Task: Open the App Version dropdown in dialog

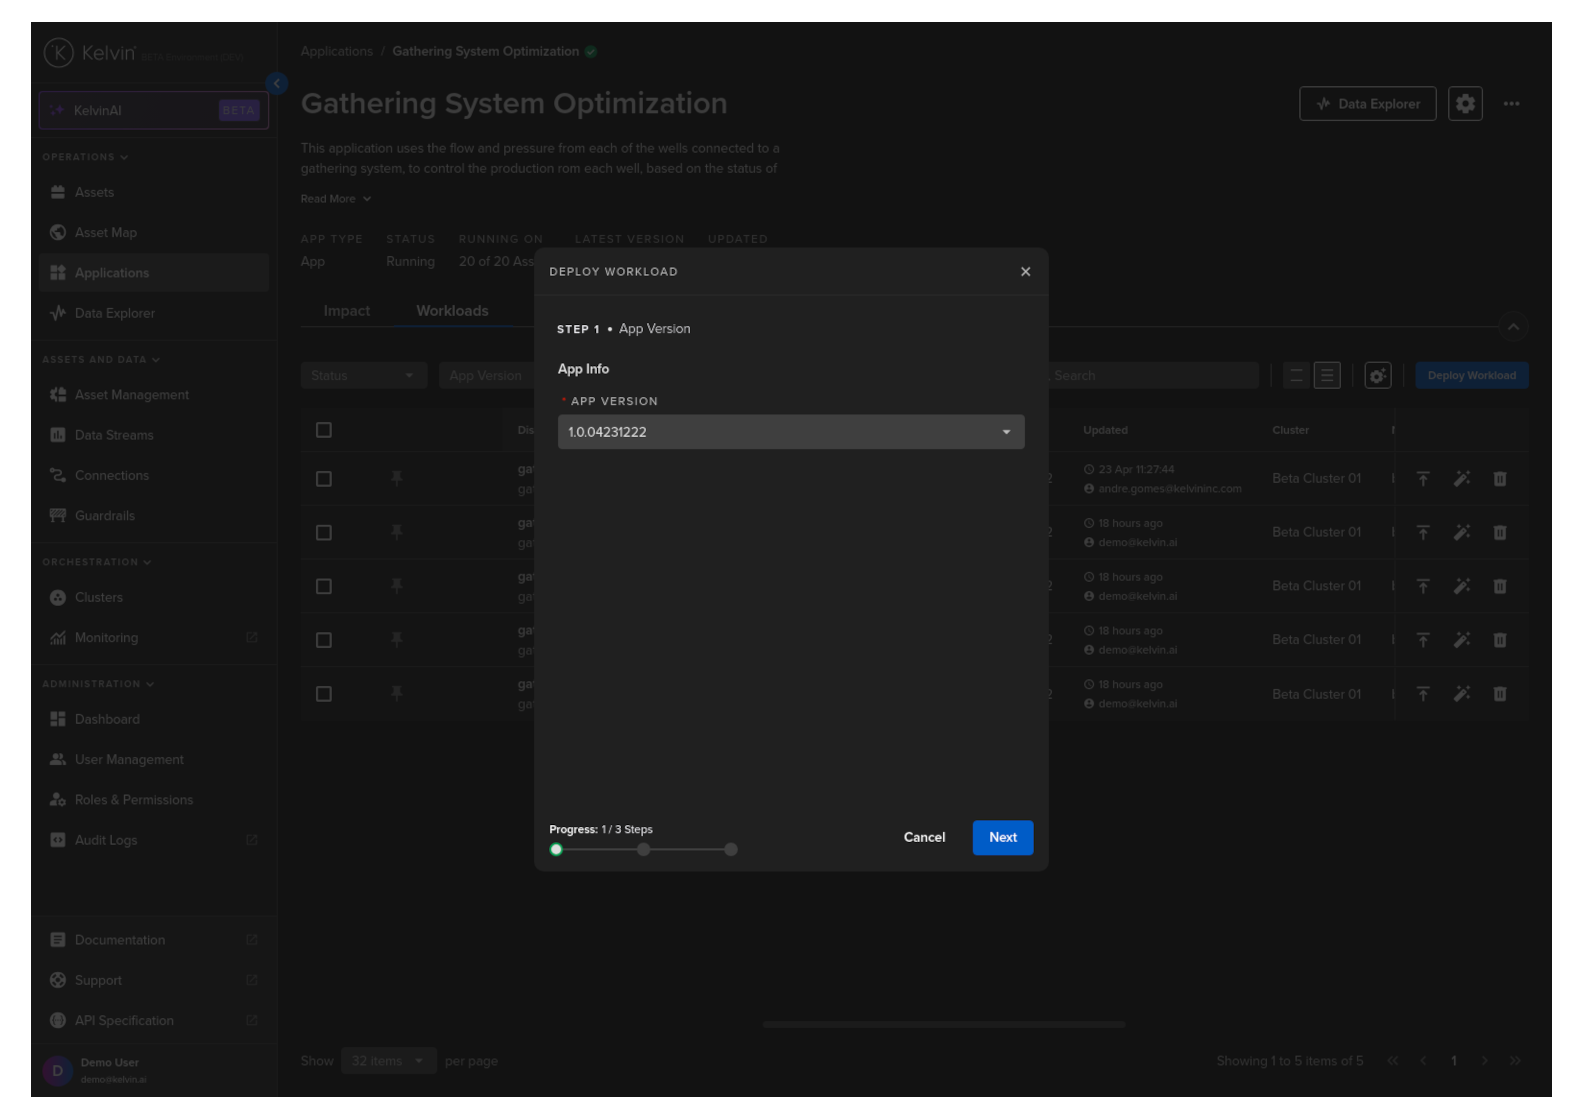Action: tap(790, 432)
